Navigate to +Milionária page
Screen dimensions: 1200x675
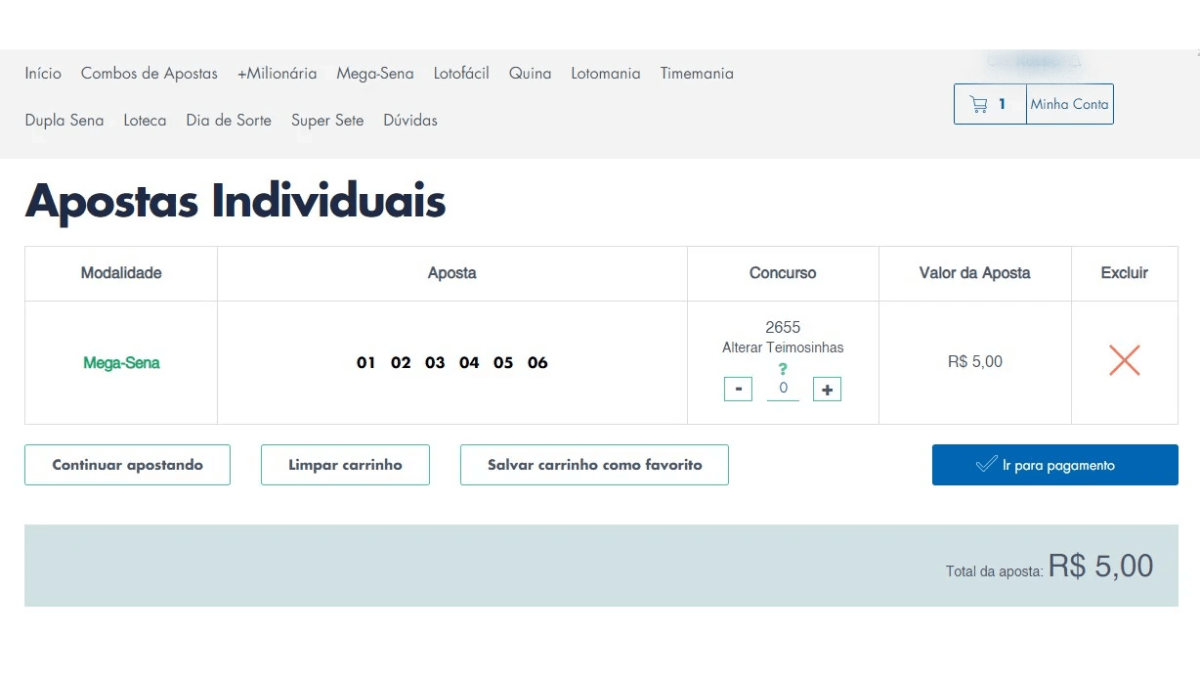tap(277, 73)
